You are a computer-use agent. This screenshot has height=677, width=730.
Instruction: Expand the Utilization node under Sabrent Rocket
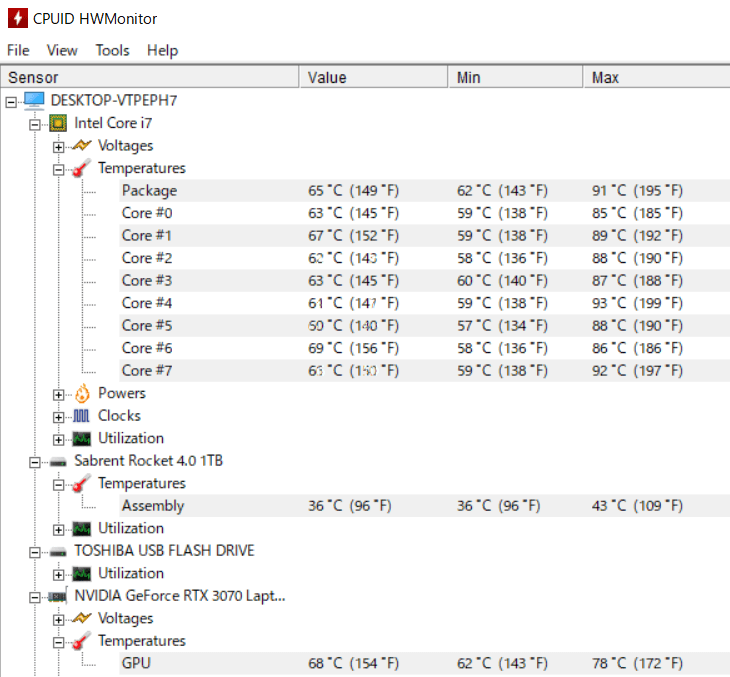click(x=58, y=530)
